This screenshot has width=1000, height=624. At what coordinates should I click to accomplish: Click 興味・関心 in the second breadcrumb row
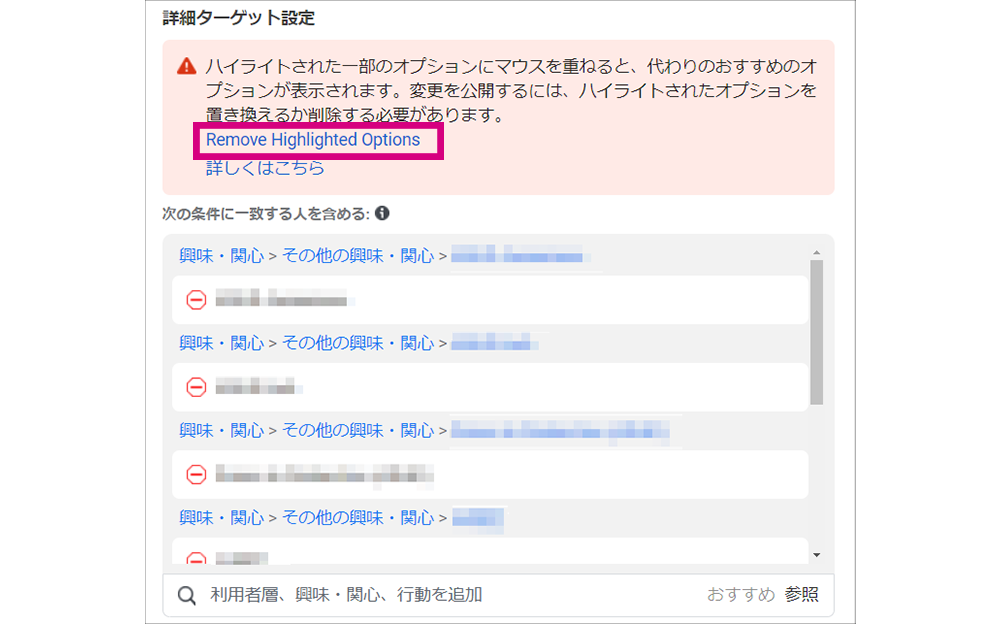(221, 343)
